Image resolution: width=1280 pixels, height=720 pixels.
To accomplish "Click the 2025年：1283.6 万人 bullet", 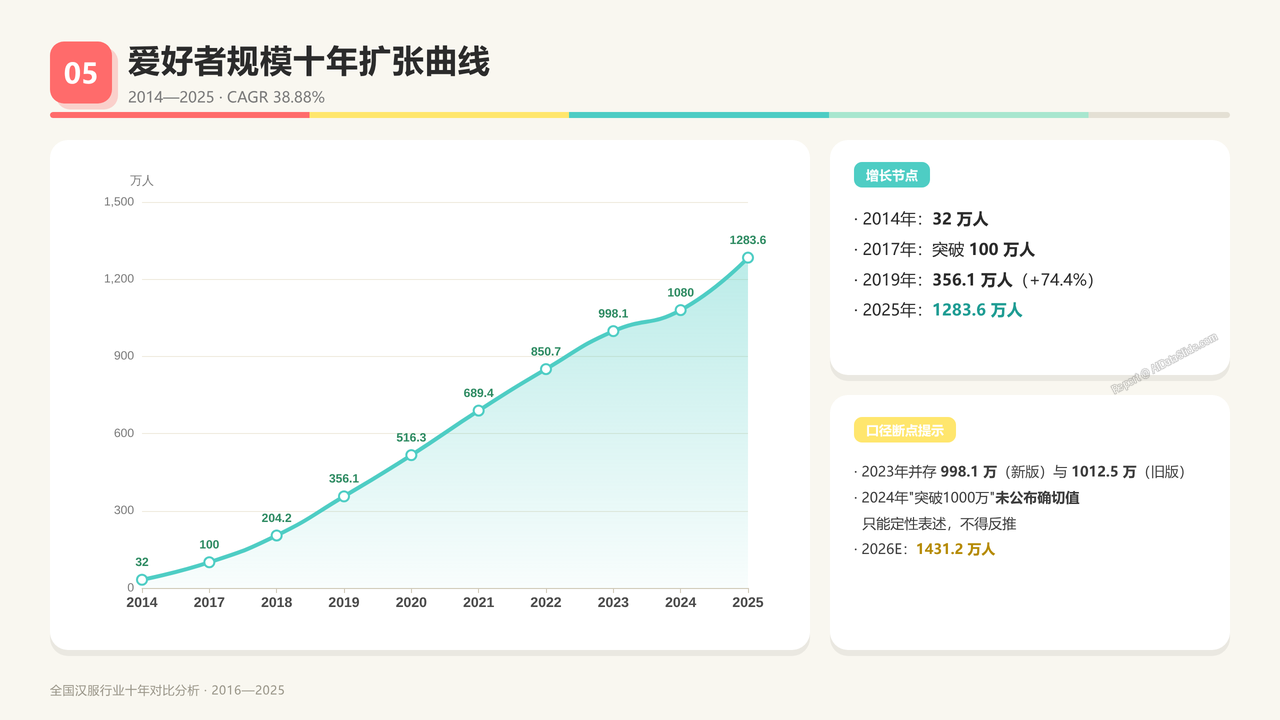I will pos(938,310).
